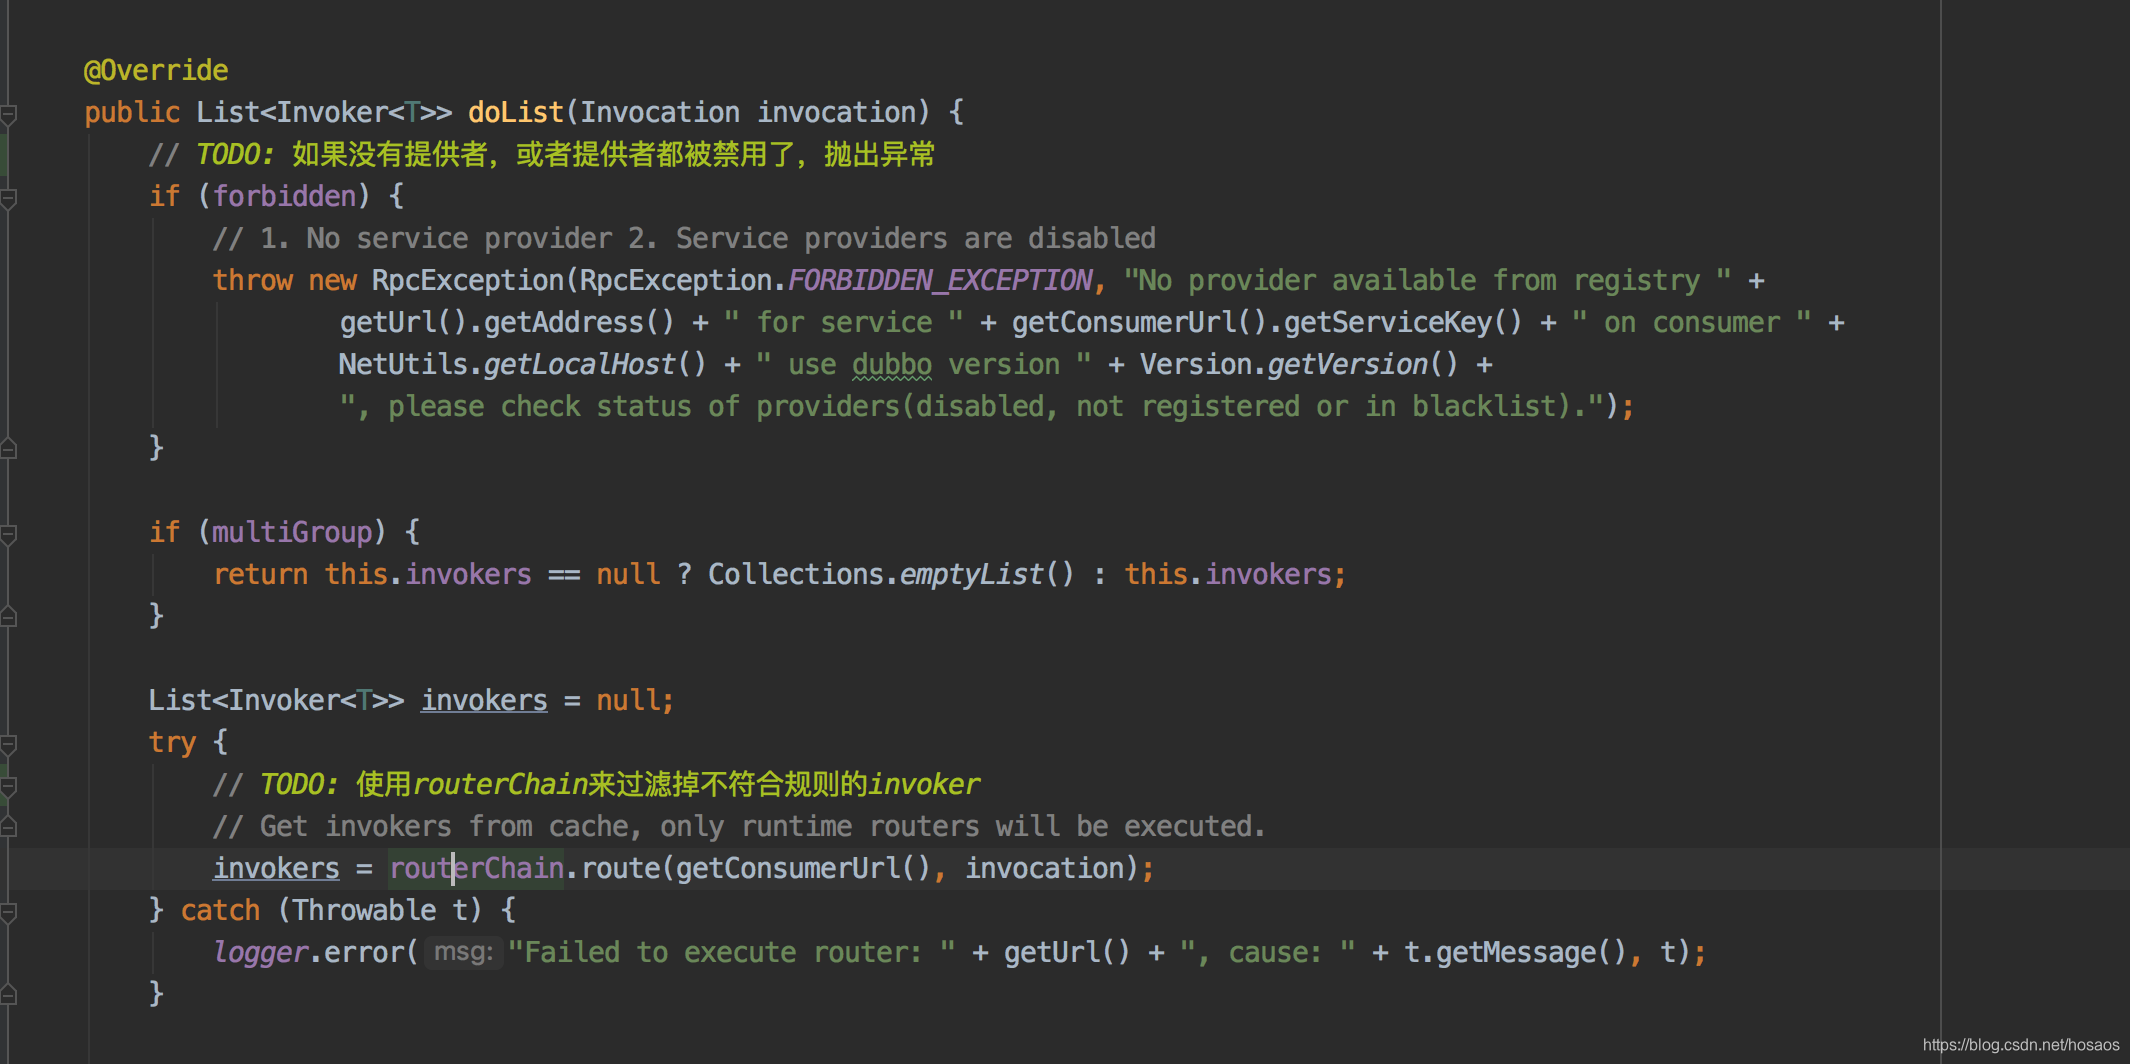Collapse the try block fold marker
Viewport: 2130px width, 1064px height.
[8, 744]
